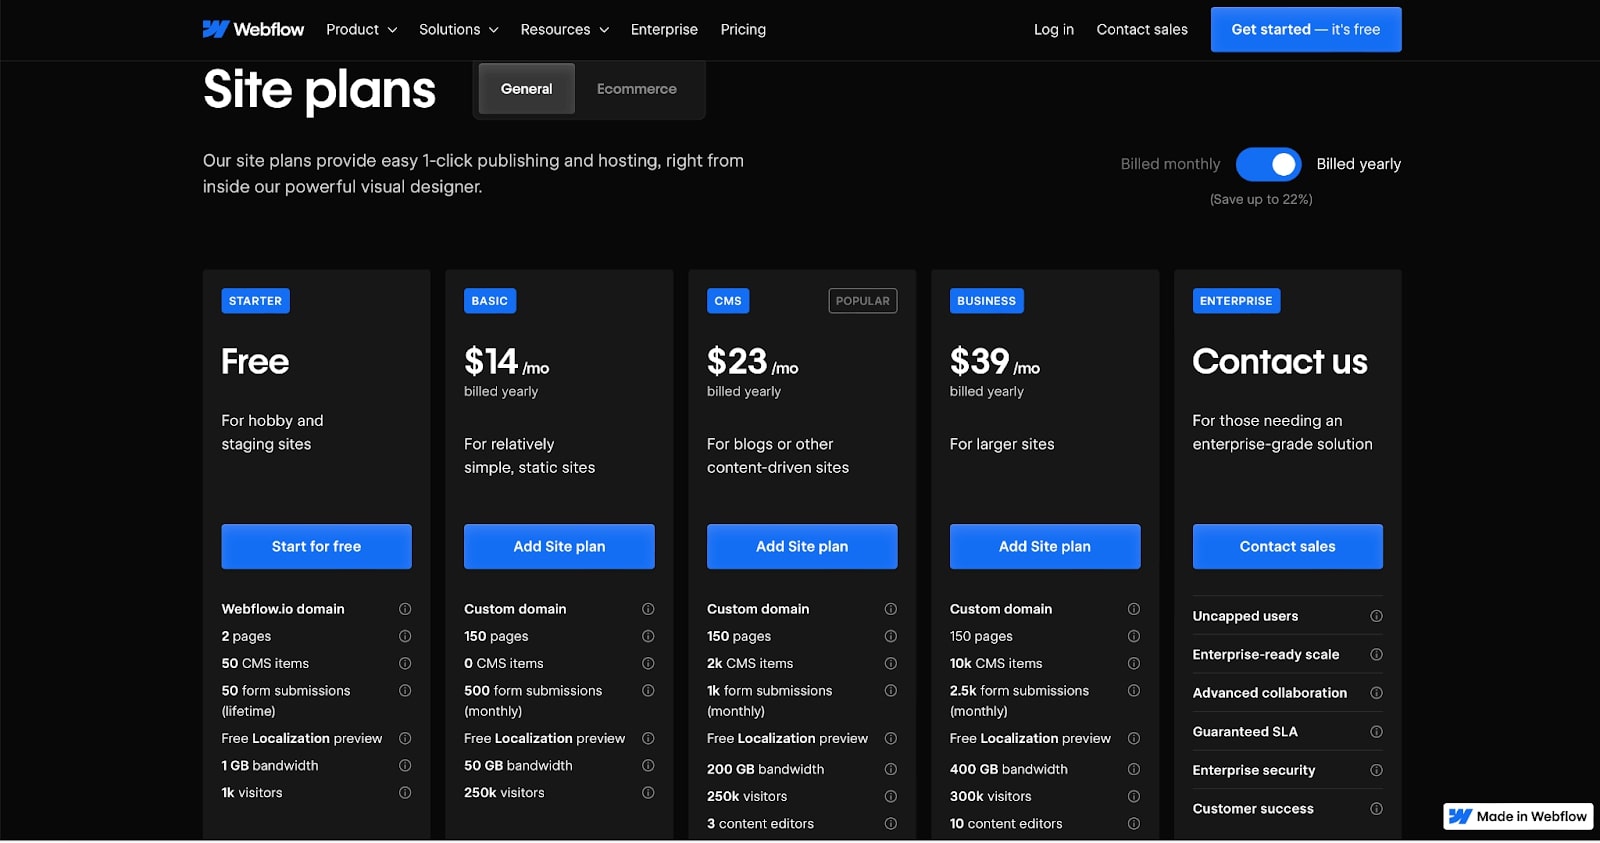This screenshot has width=1600, height=843.
Task: Show info for Guaranteed SLA
Action: click(x=1376, y=732)
